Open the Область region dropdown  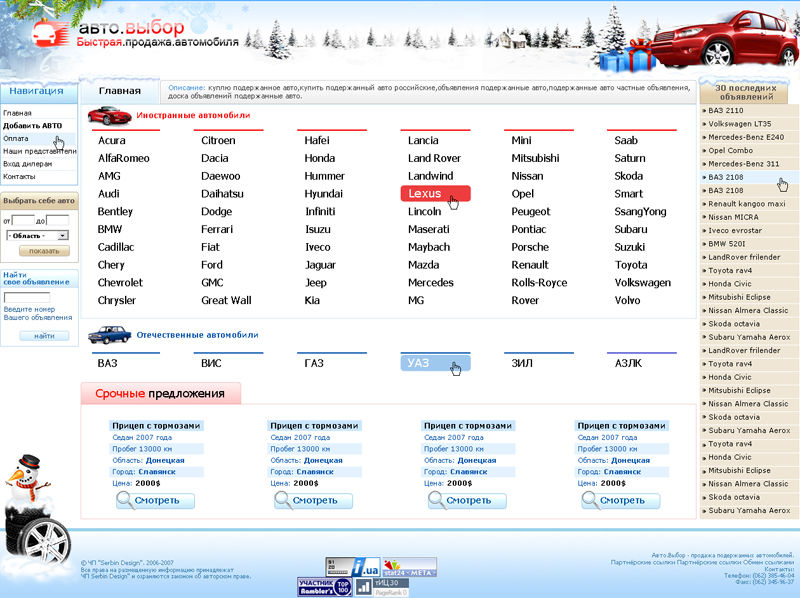(x=38, y=235)
